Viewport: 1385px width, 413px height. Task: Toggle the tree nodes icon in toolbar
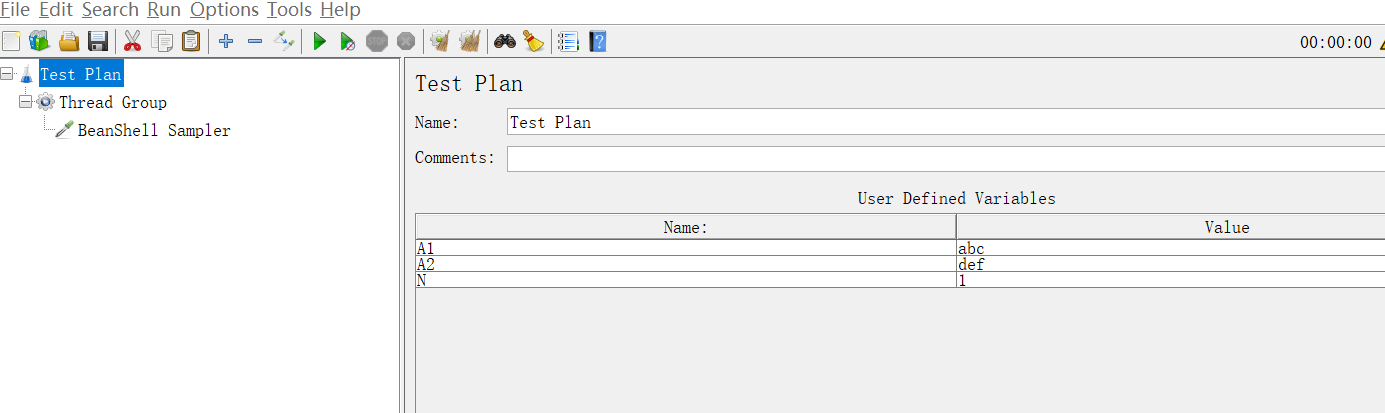pos(285,41)
